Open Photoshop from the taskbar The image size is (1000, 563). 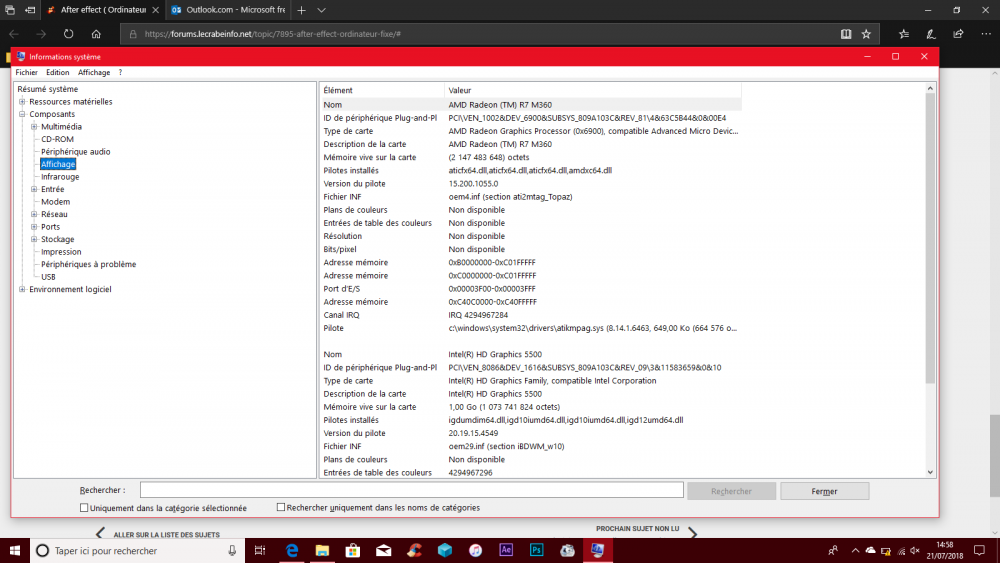tap(536, 550)
